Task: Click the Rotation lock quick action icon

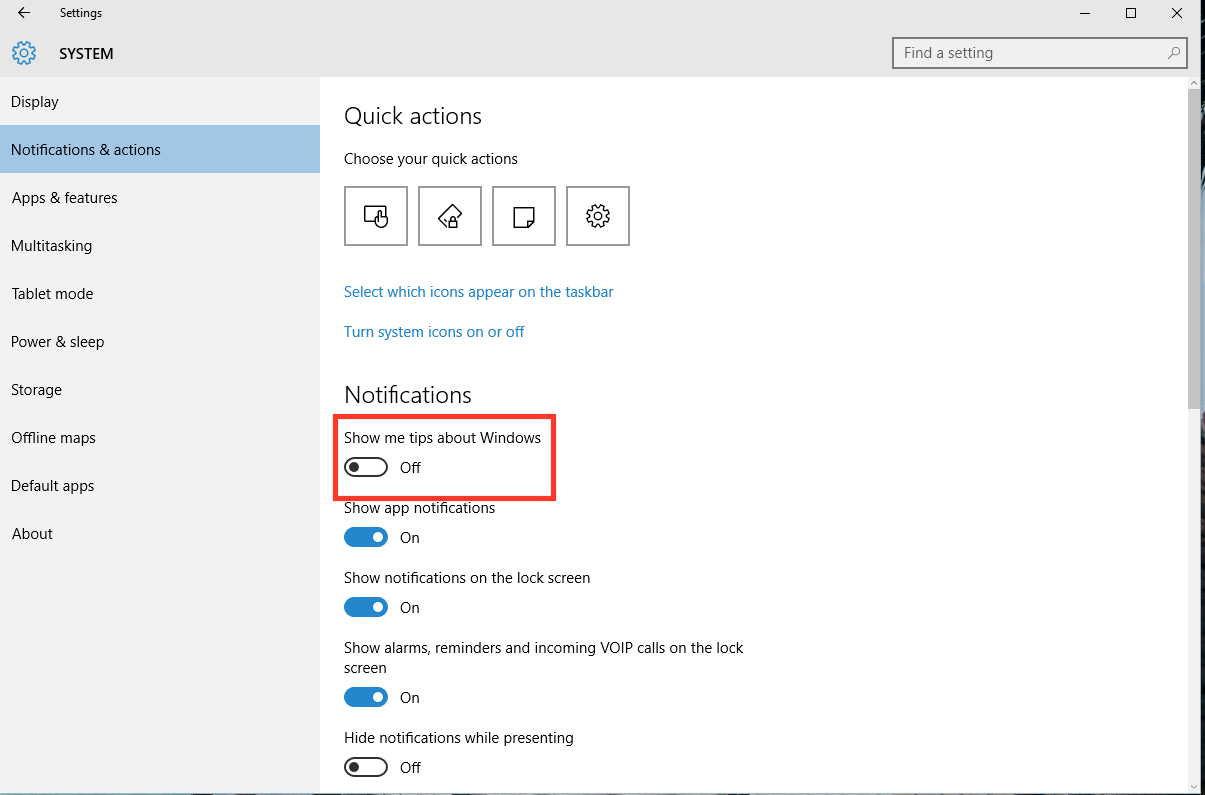Action: [449, 215]
